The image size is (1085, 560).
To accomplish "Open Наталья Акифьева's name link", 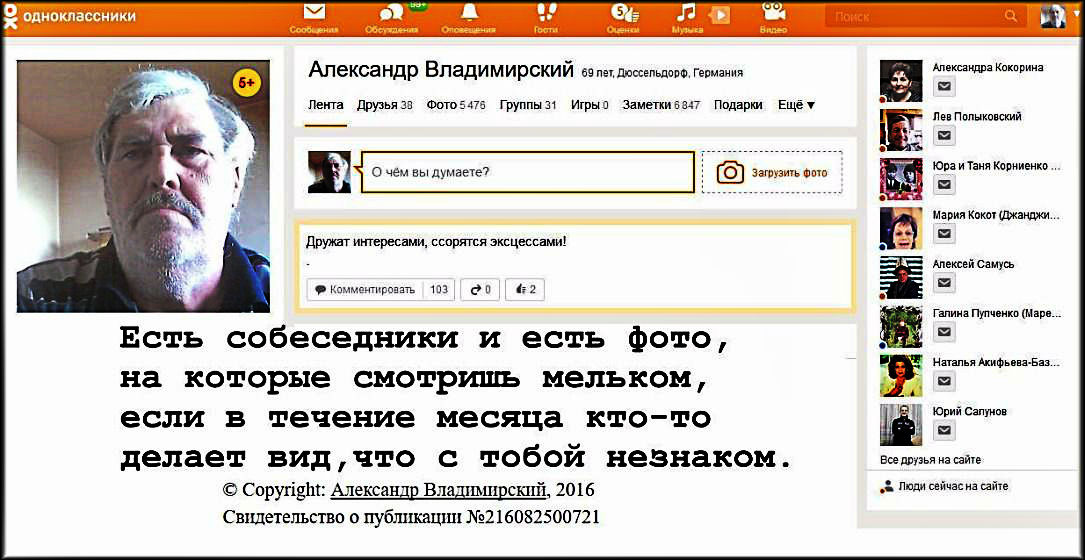I will click(x=996, y=363).
